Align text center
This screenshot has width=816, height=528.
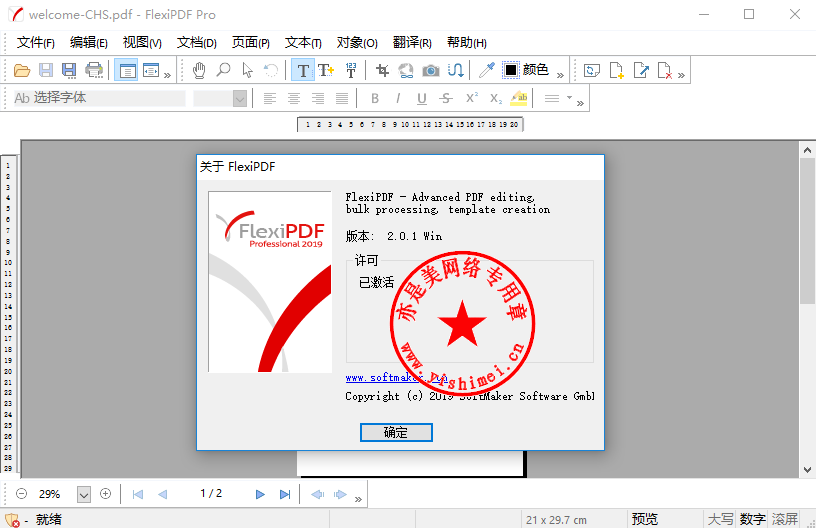pos(294,98)
